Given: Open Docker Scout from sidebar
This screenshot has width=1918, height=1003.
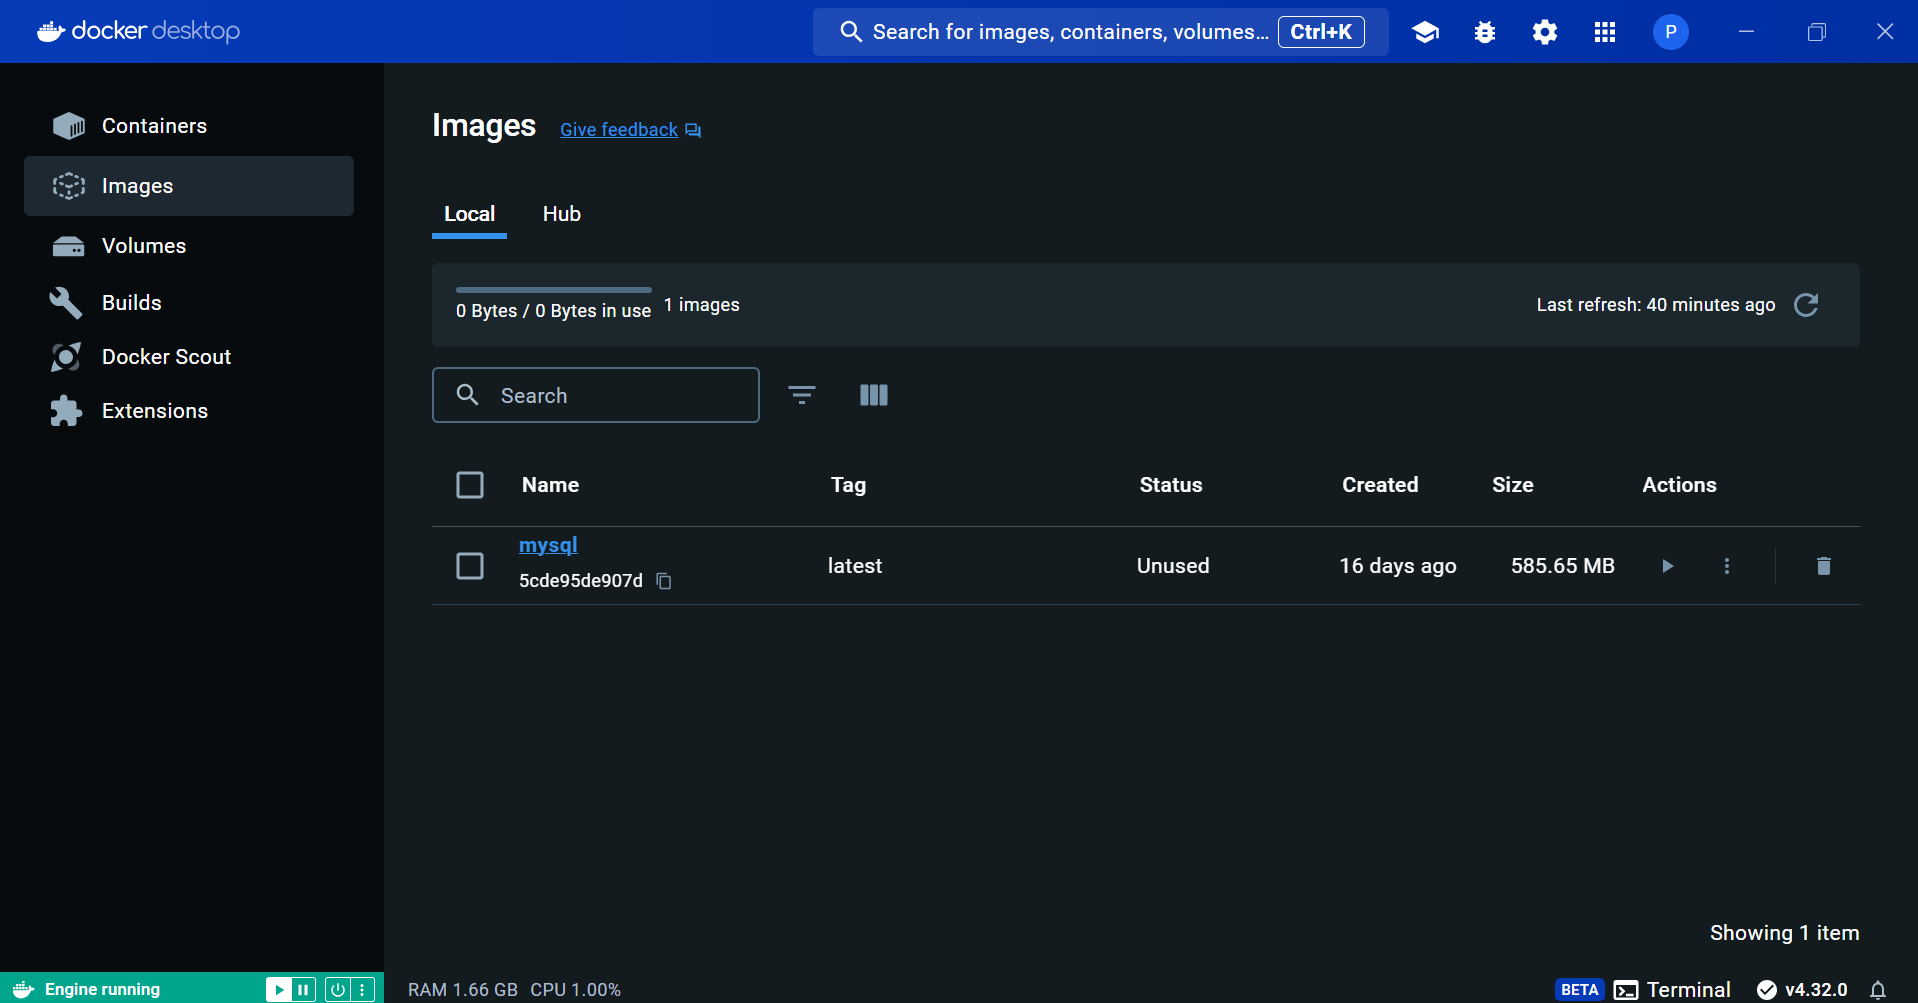Looking at the screenshot, I should tap(189, 357).
